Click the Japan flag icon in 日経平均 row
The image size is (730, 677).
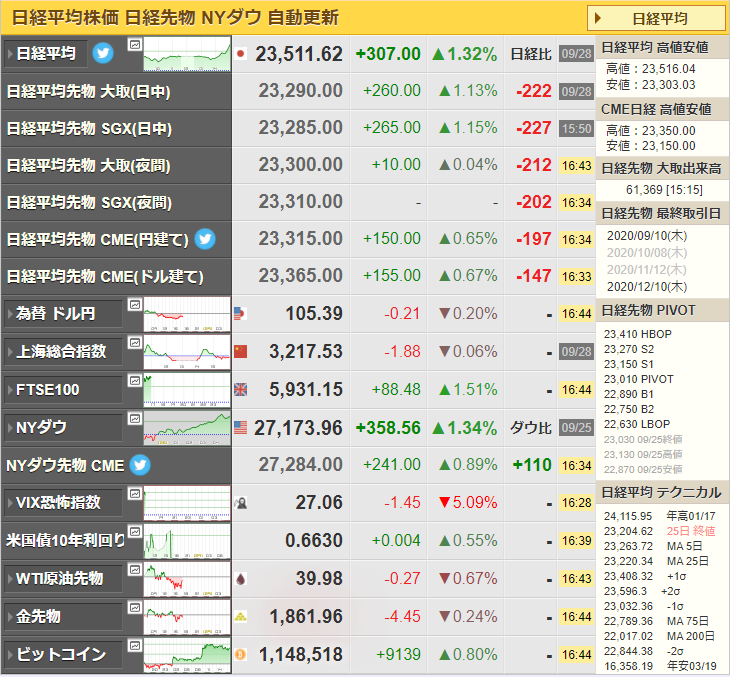coord(240,54)
